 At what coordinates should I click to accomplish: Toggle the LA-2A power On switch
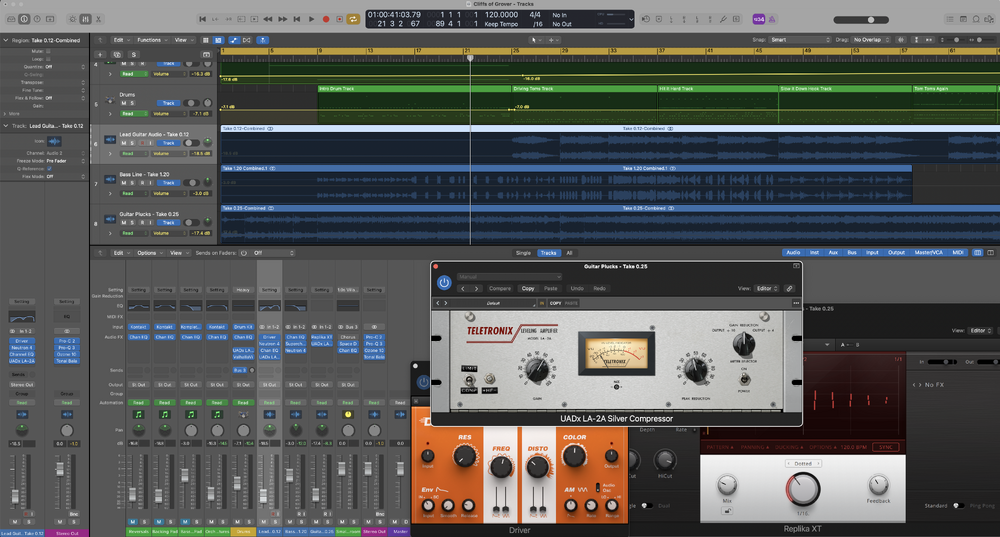point(744,377)
